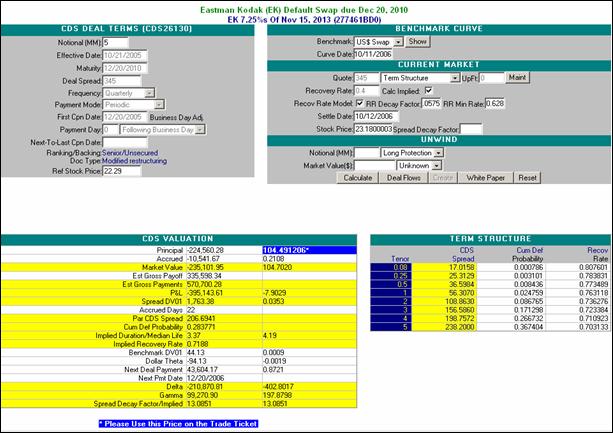
Task: Click the Unwind Market Value($) field
Action: (375, 166)
